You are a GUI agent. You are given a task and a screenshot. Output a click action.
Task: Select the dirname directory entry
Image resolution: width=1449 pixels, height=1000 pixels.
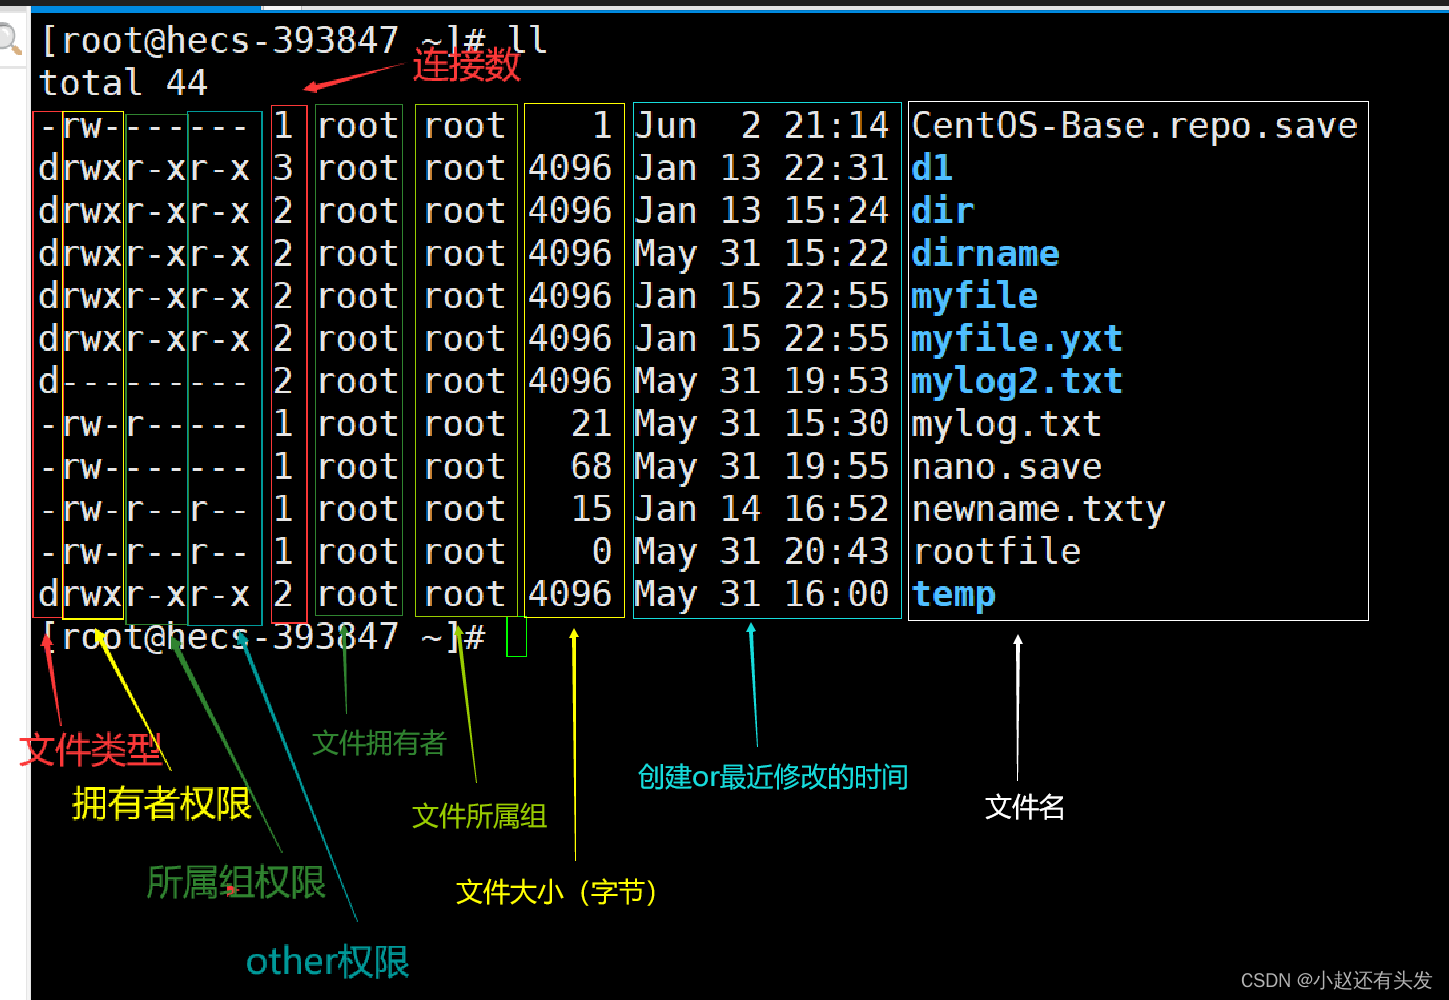click(x=985, y=253)
